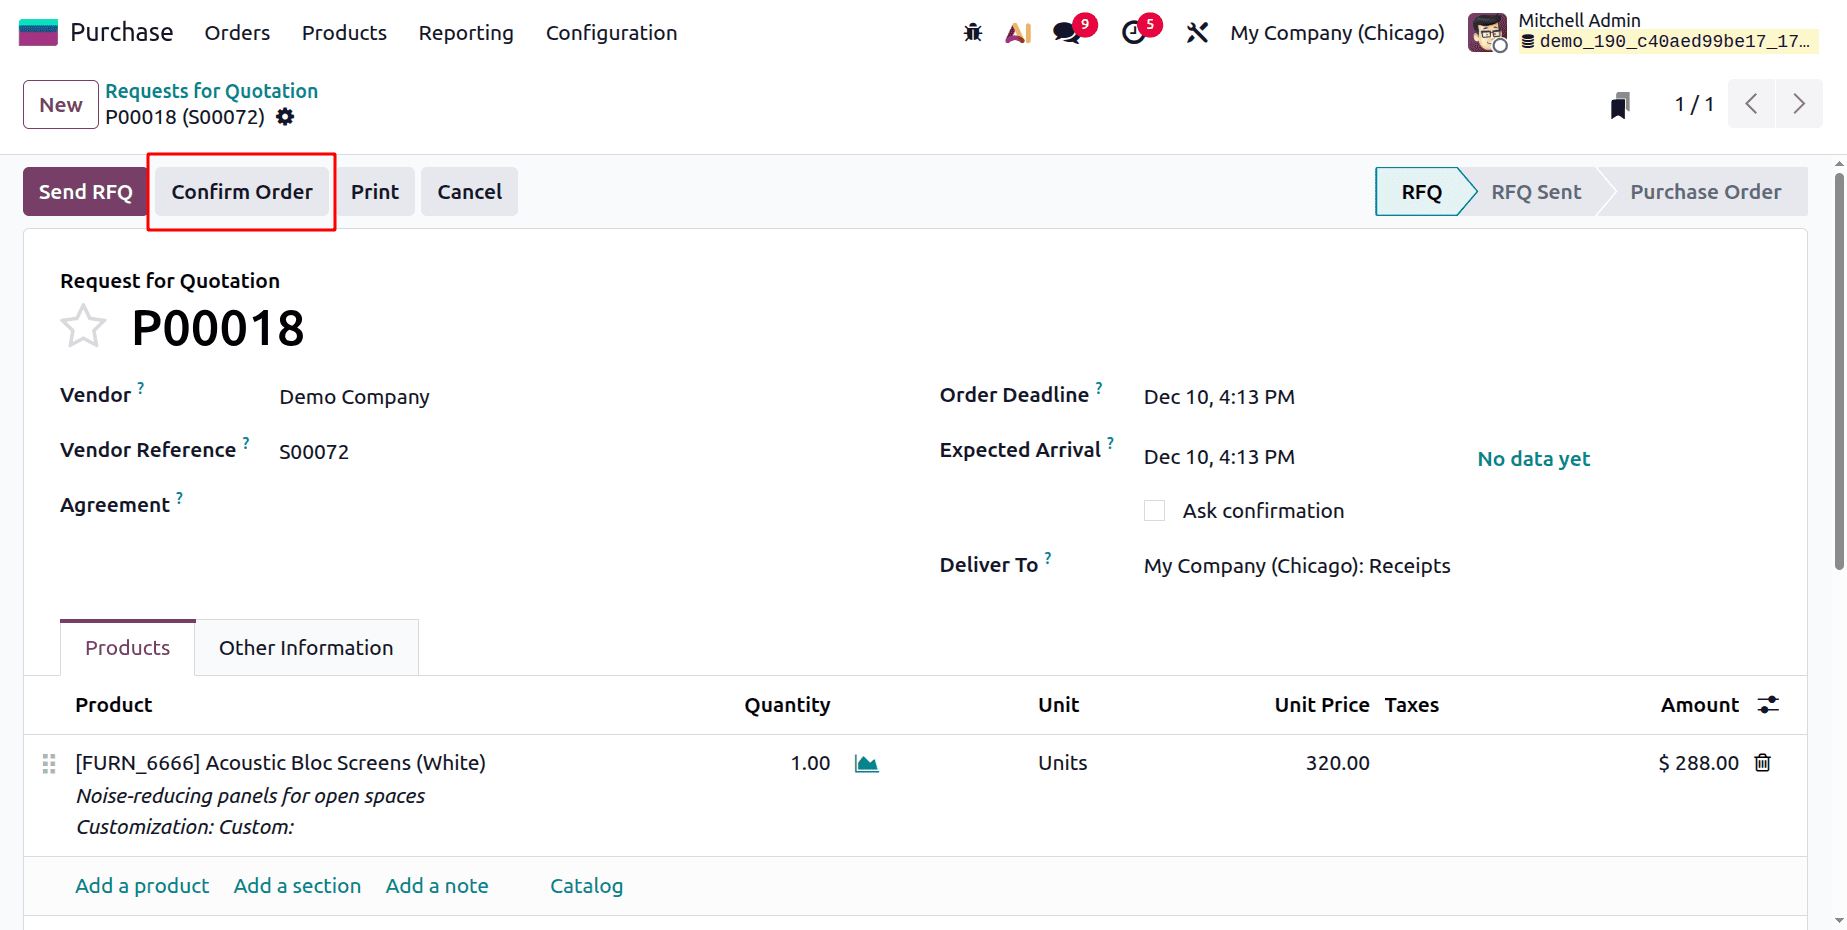1847x930 pixels.
Task: Open the messages conversation bubble icon
Action: 1064,32
